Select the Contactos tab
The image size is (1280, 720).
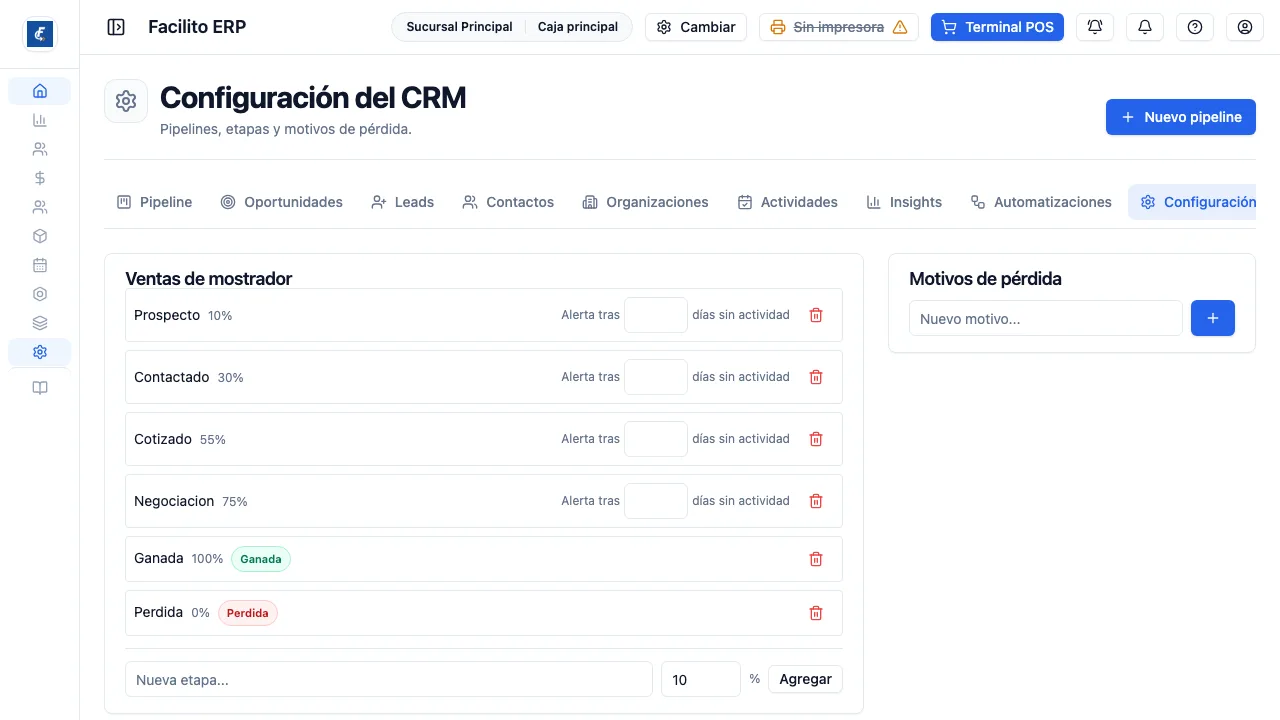pyautogui.click(x=508, y=202)
